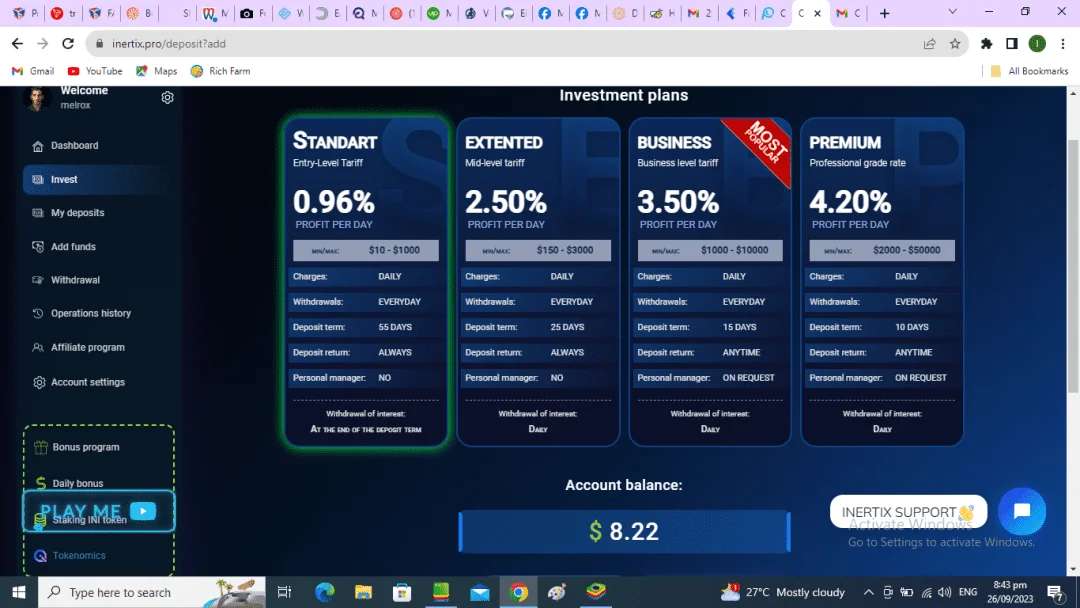The height and width of the screenshot is (608, 1080).
Task: Open All Bookmarks folder
Action: point(1029,71)
